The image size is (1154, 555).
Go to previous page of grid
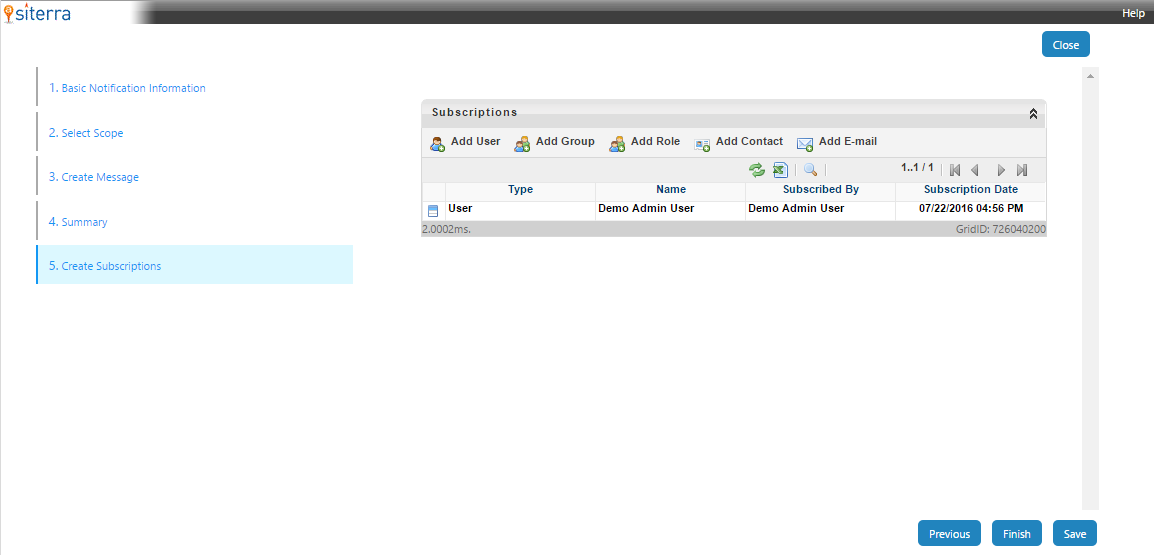(975, 170)
